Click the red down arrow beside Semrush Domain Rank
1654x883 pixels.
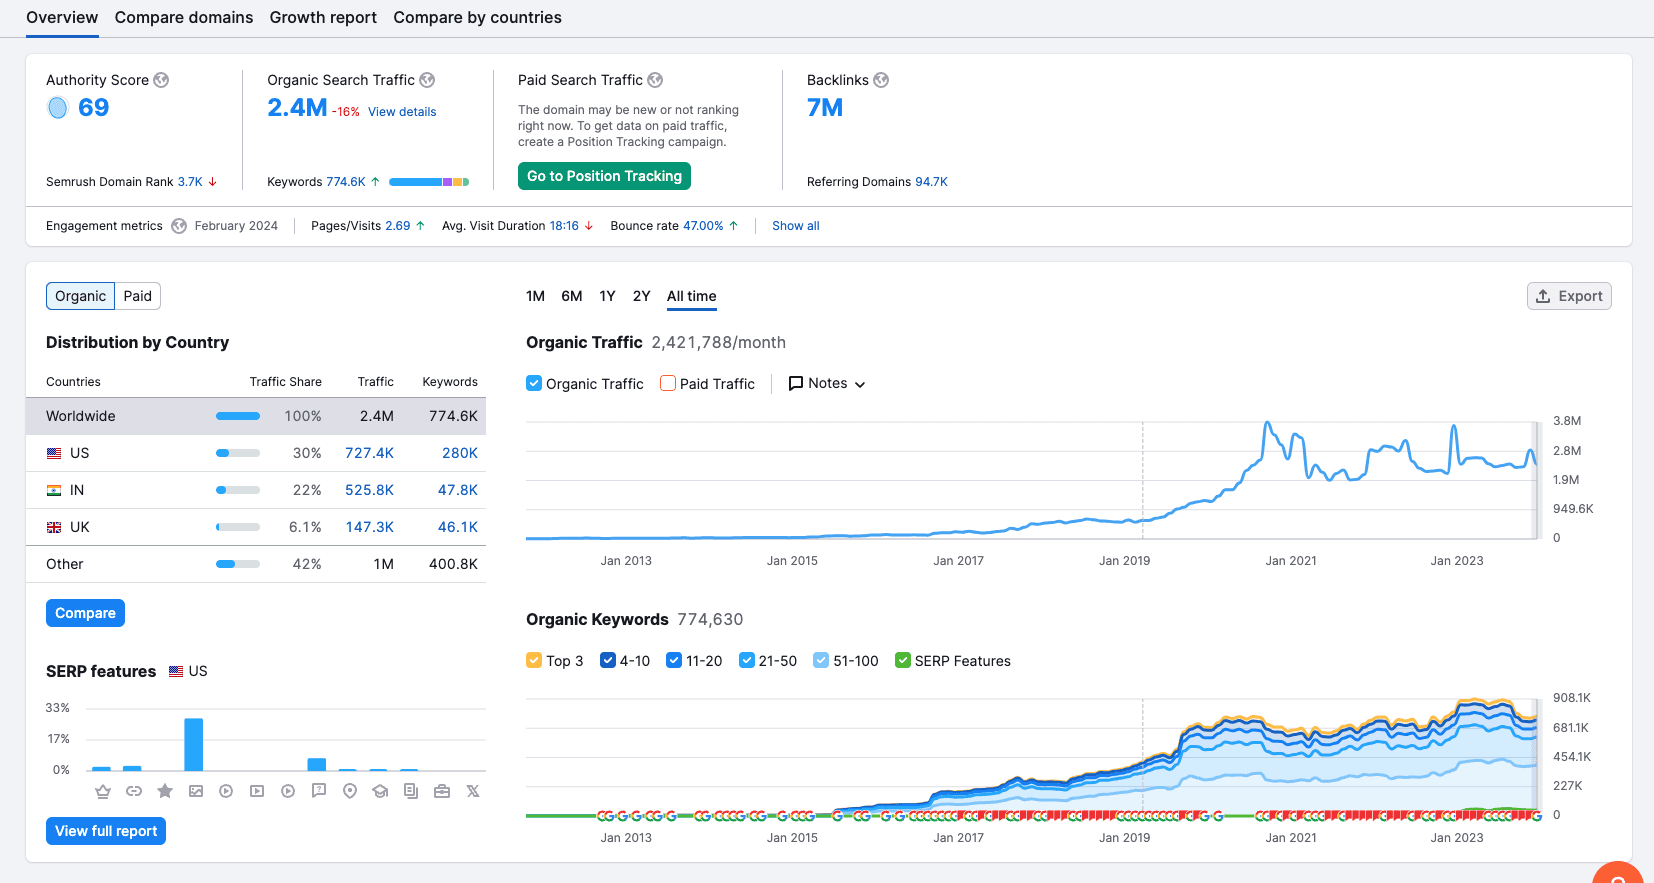pos(213,182)
